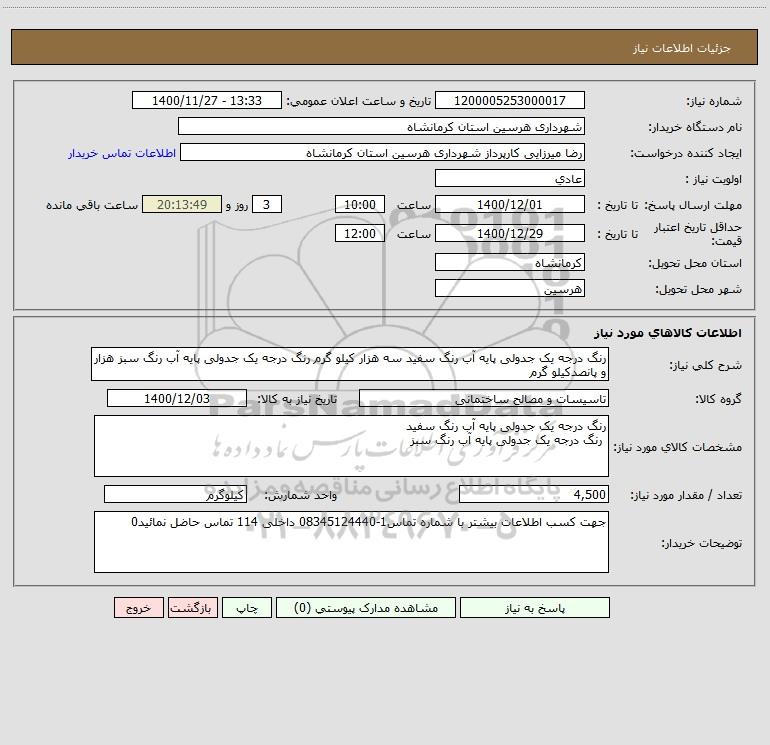Click the price validity date 1400/12/29

(x=510, y=233)
